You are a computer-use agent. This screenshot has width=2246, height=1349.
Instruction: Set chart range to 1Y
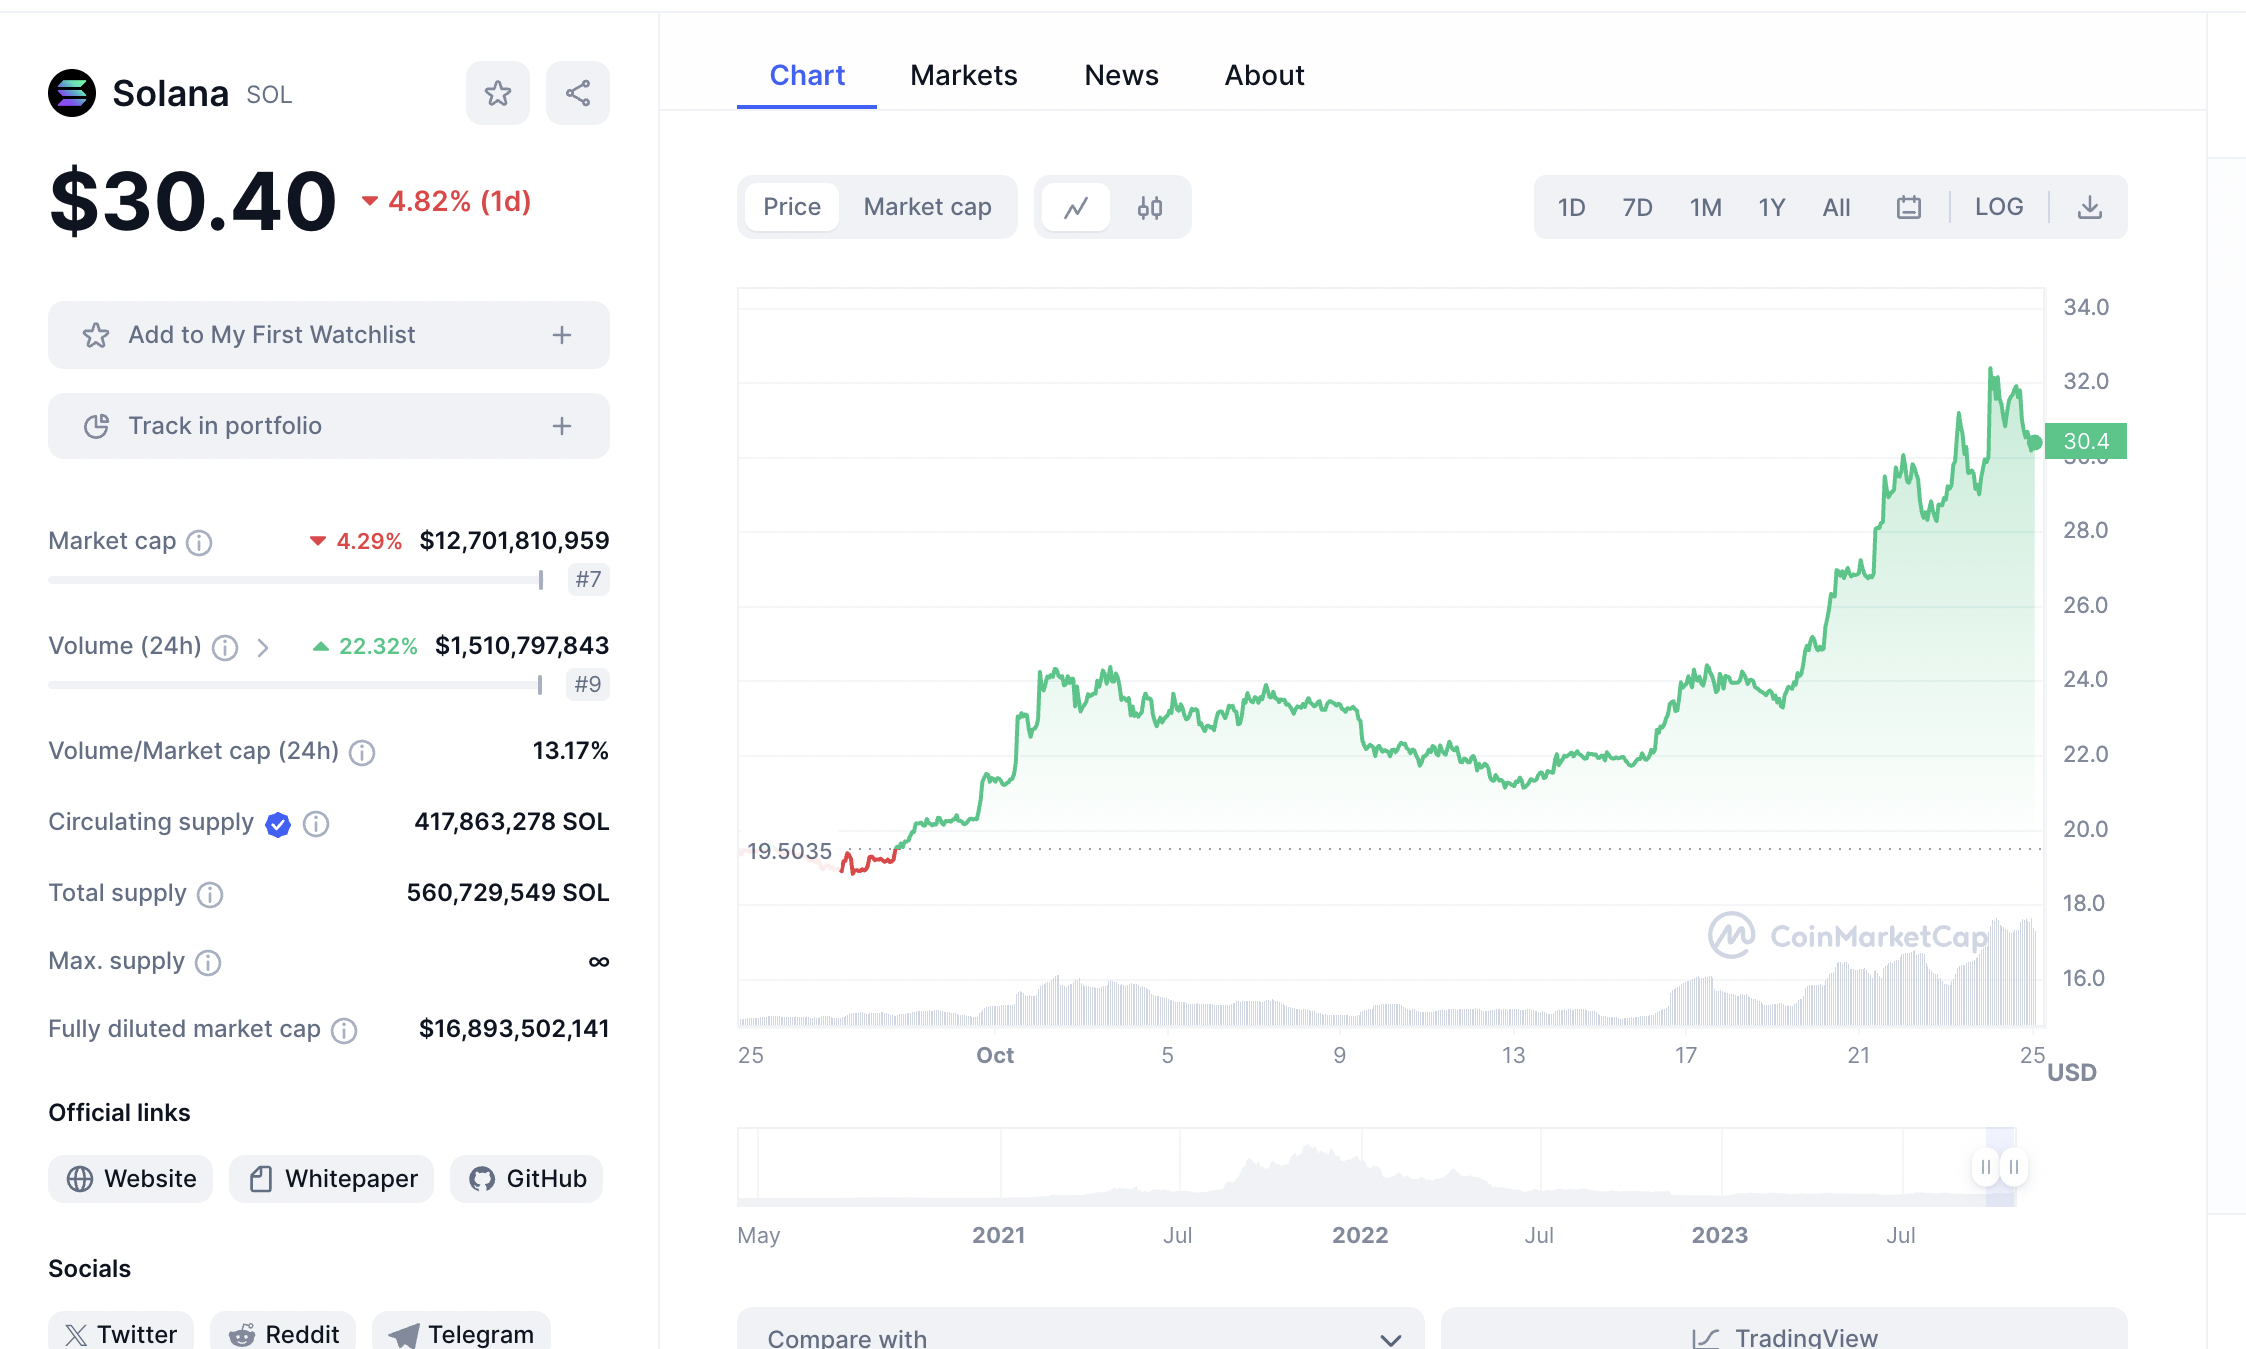coord(1771,207)
